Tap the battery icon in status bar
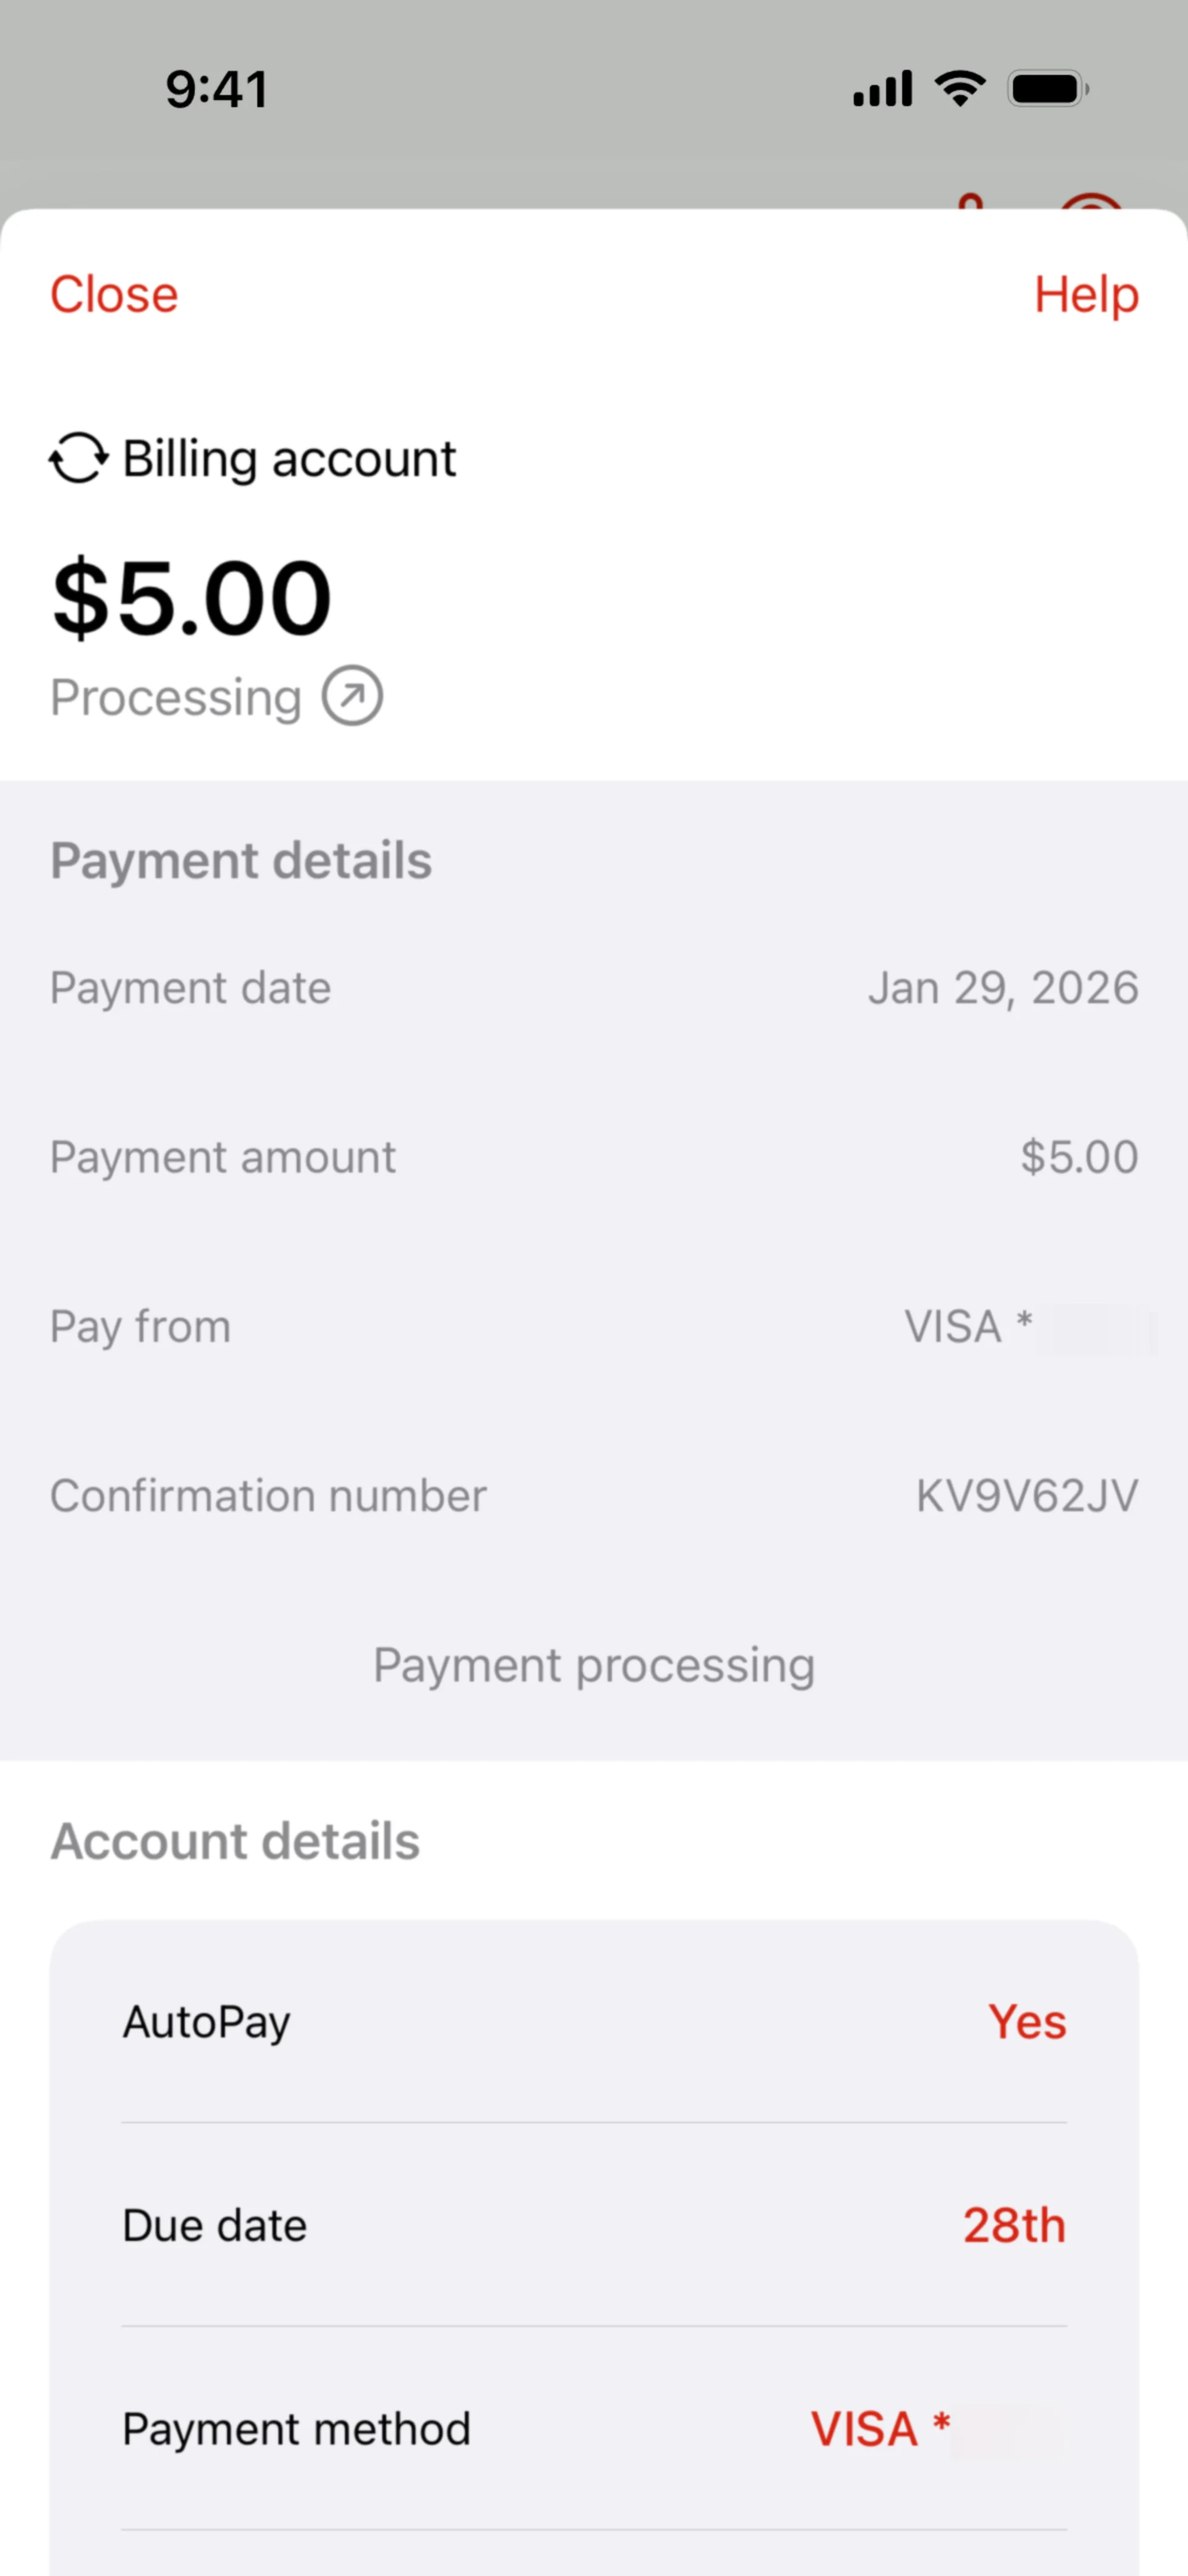Viewport: 1188px width, 2576px height. pos(1048,89)
